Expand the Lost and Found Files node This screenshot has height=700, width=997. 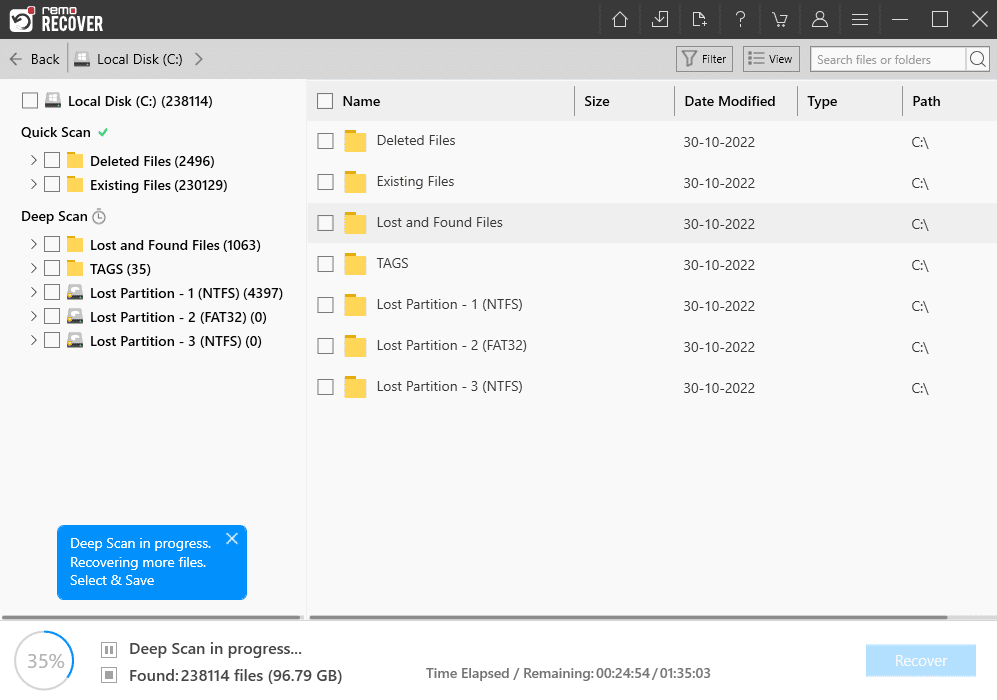(33, 244)
